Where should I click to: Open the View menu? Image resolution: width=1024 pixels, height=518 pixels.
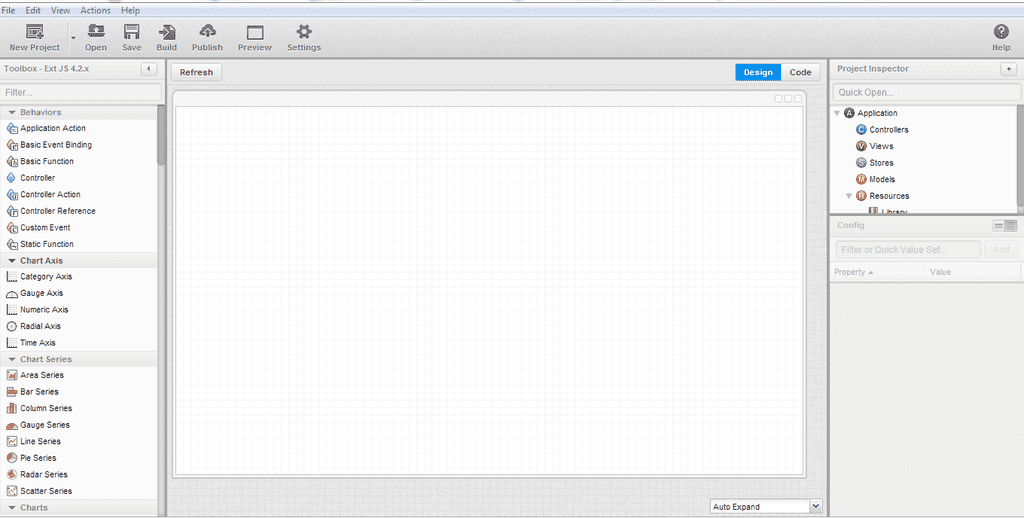[61, 10]
